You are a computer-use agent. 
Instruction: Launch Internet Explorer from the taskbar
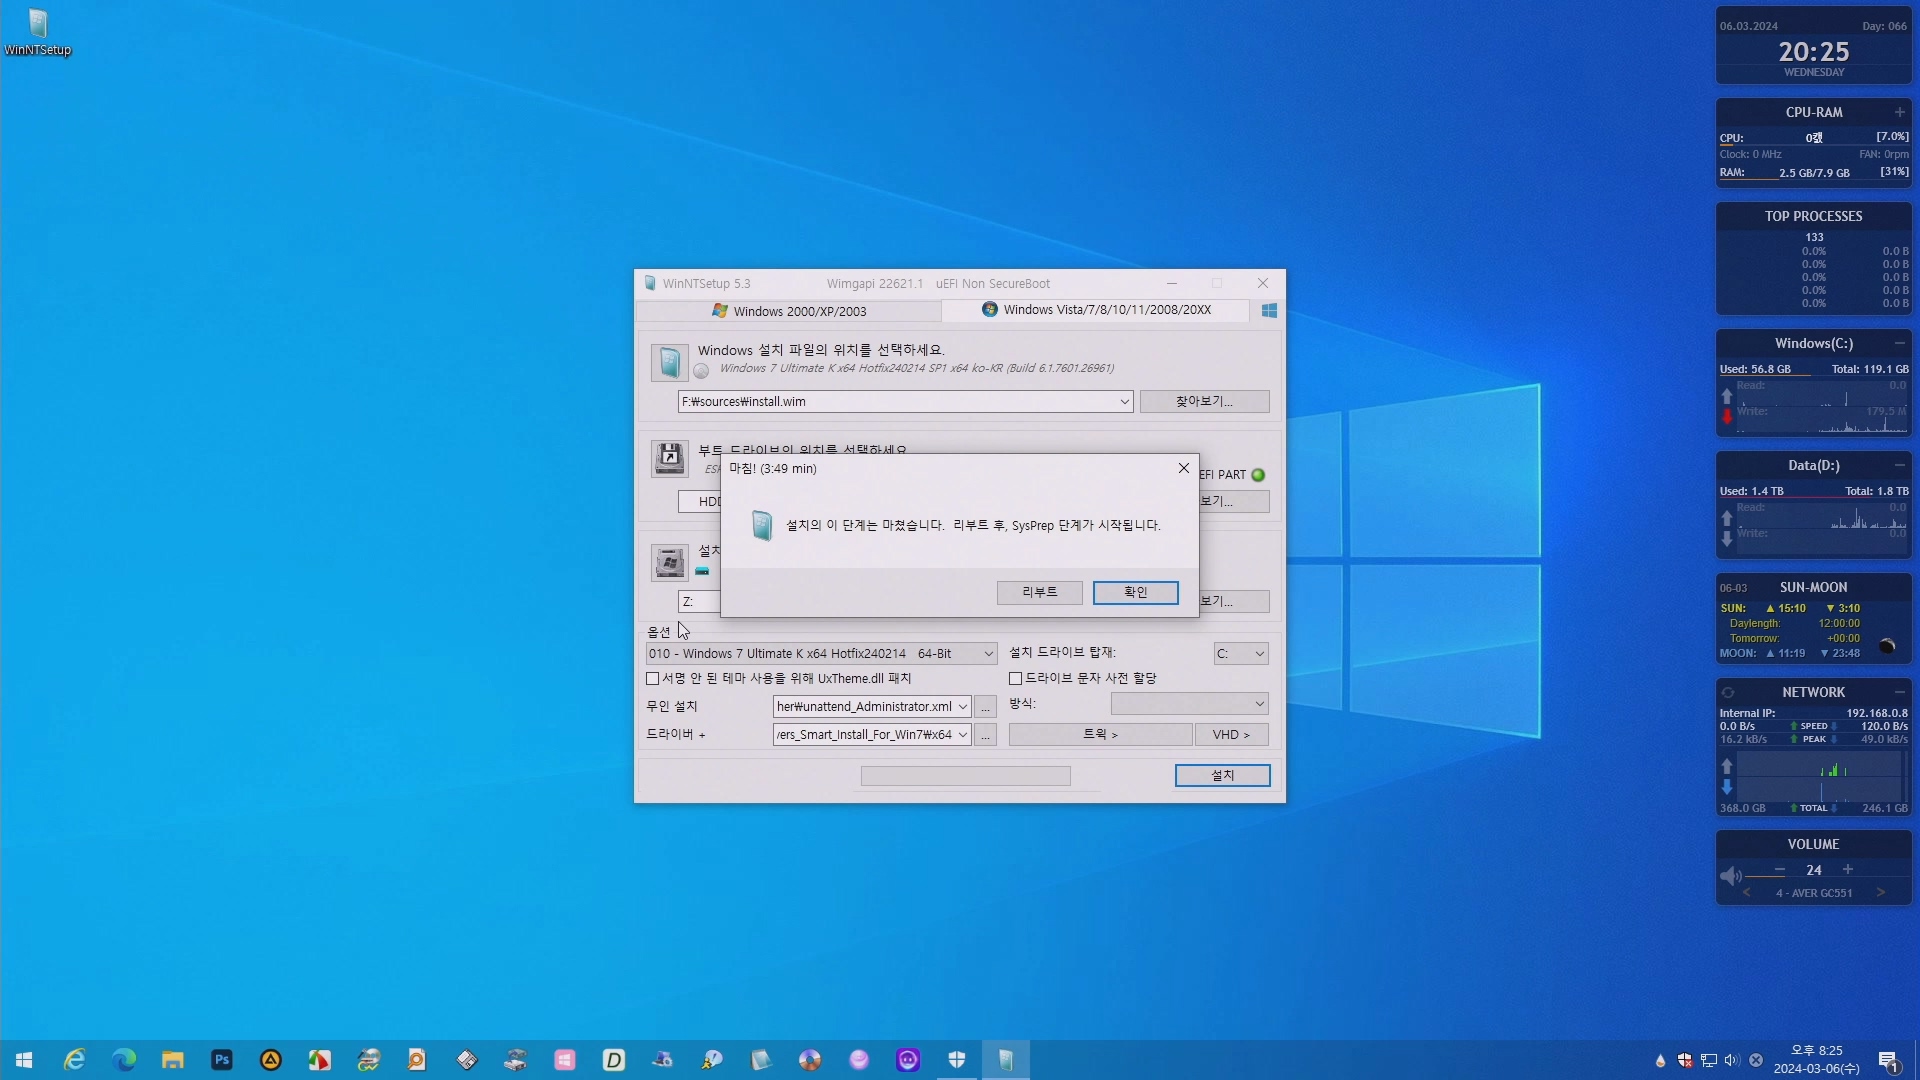74,1060
